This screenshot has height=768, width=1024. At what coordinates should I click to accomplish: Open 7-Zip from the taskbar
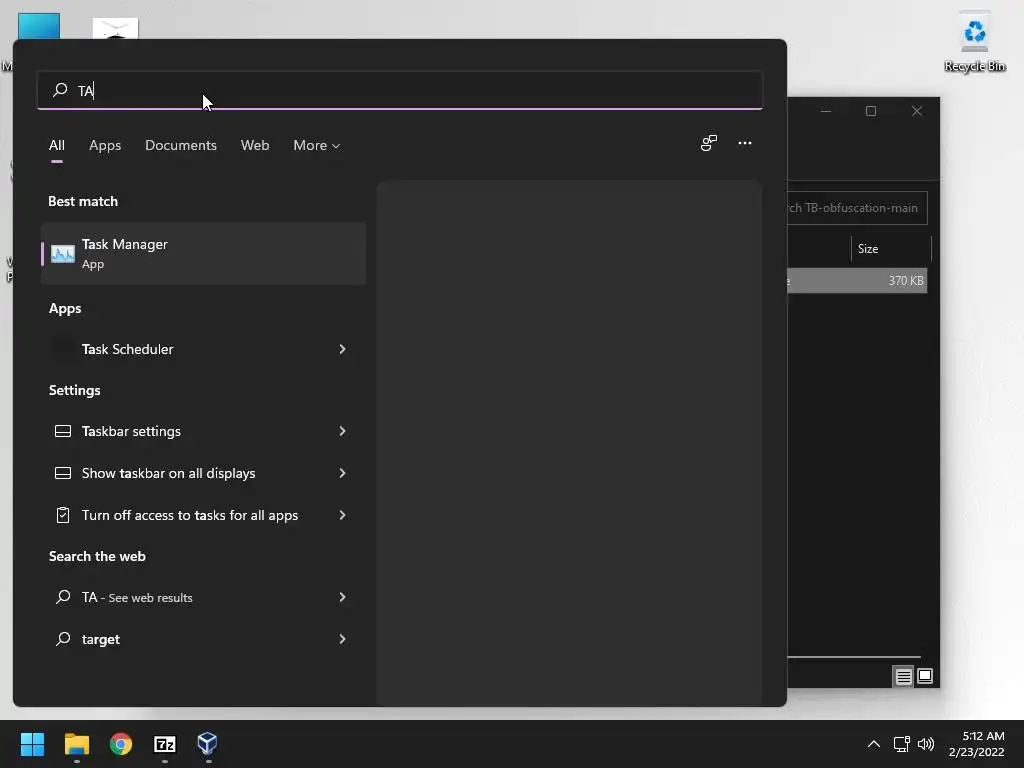tap(165, 744)
